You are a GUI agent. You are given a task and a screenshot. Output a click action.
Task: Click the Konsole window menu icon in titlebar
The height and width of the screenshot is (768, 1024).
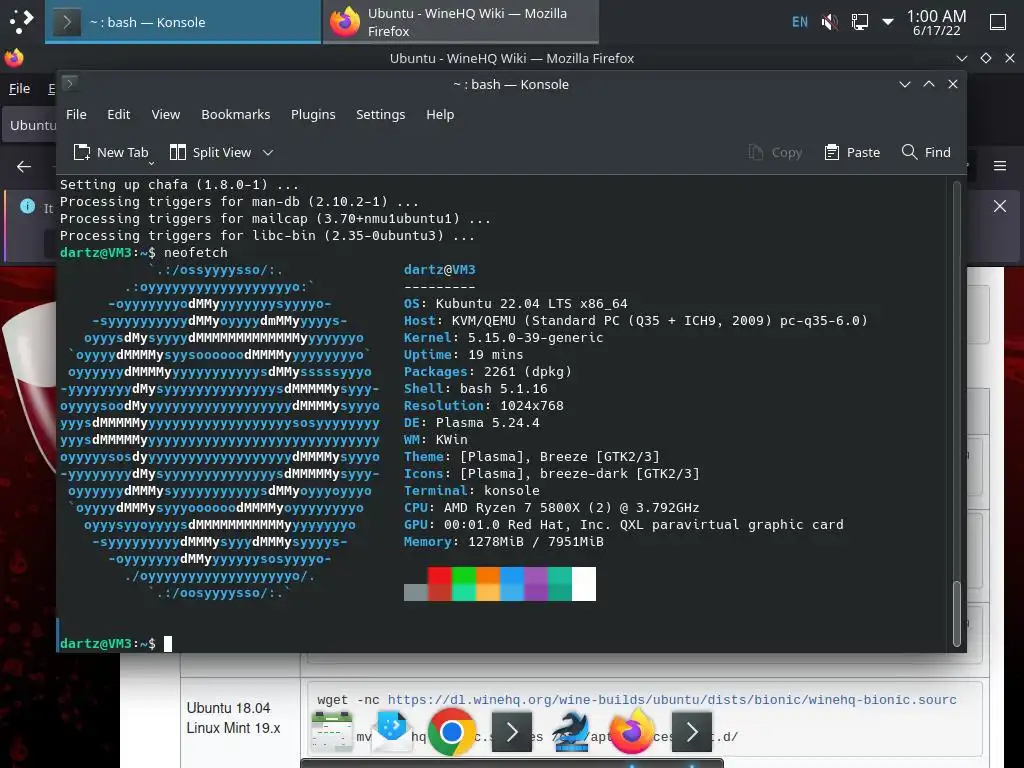tap(69, 83)
